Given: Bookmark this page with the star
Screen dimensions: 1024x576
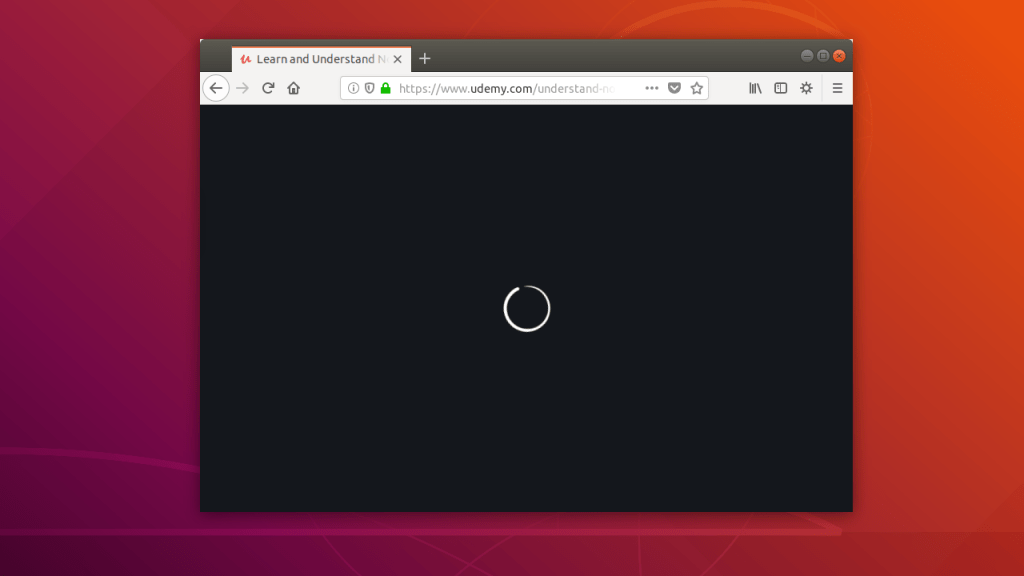Looking at the screenshot, I should [697, 88].
